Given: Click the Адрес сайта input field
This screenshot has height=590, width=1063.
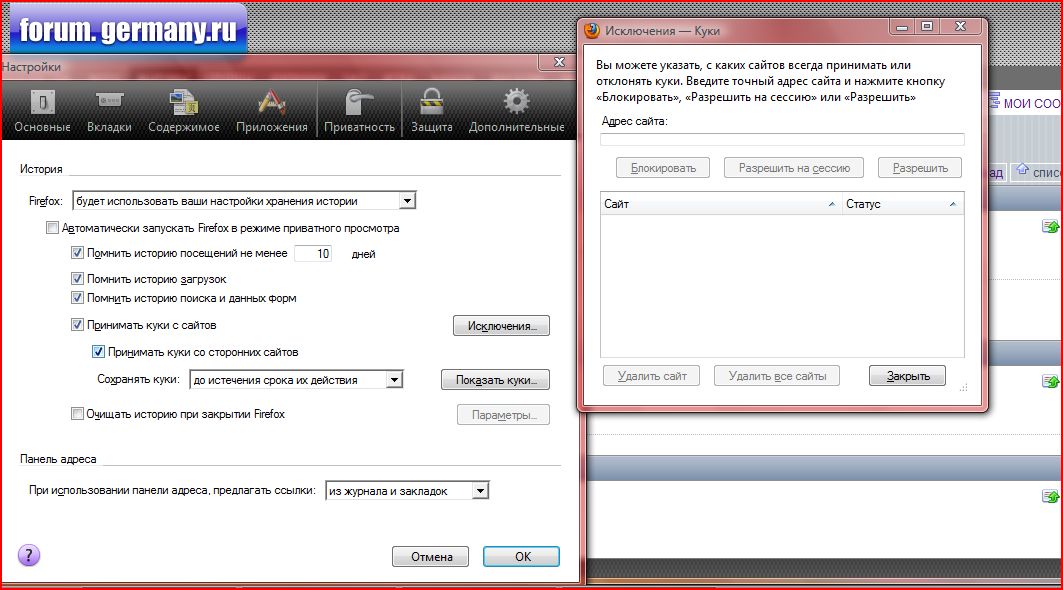Looking at the screenshot, I should (781, 140).
